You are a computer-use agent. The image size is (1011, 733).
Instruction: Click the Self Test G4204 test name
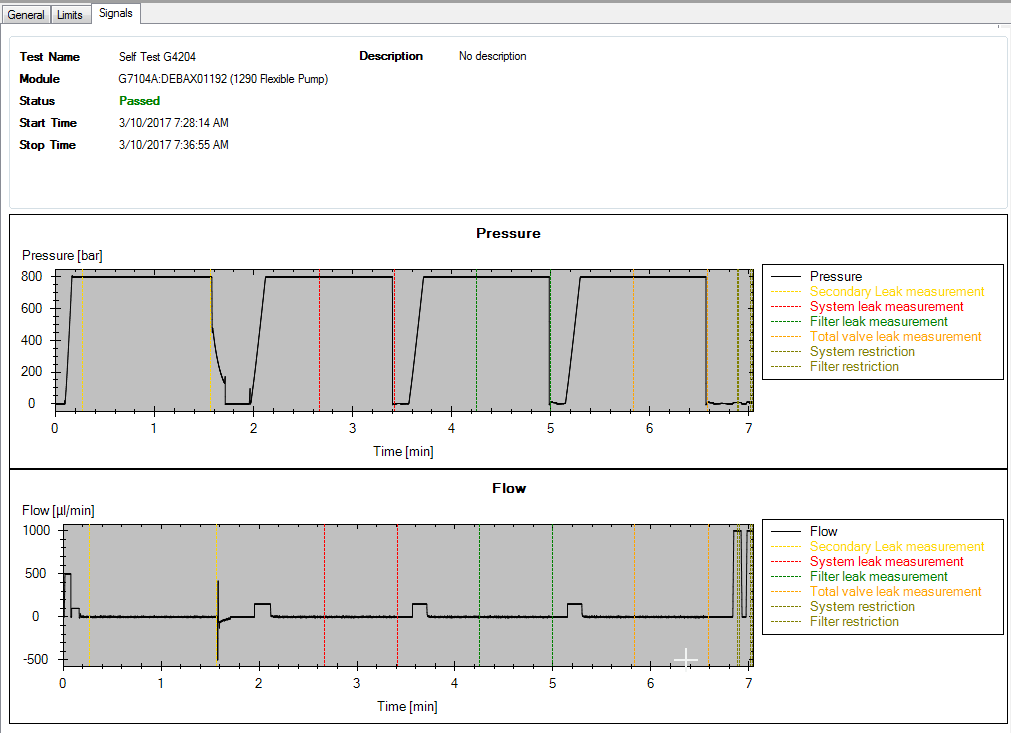(164, 57)
